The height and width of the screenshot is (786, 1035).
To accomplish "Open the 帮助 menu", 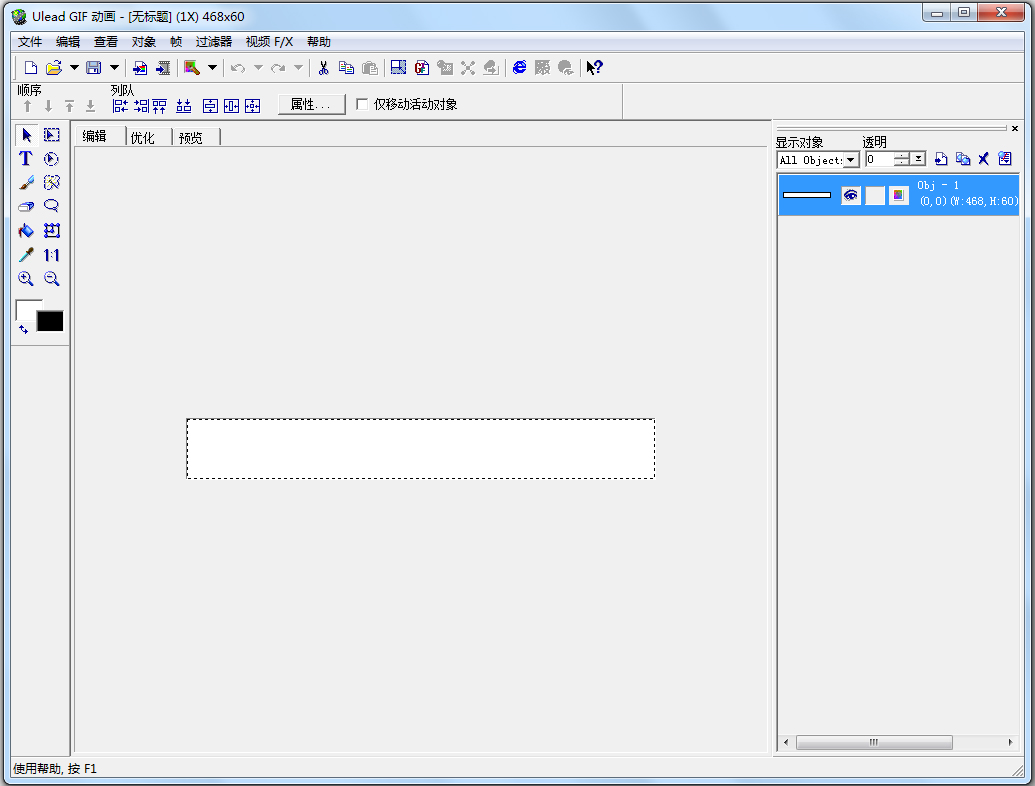I will [x=318, y=42].
